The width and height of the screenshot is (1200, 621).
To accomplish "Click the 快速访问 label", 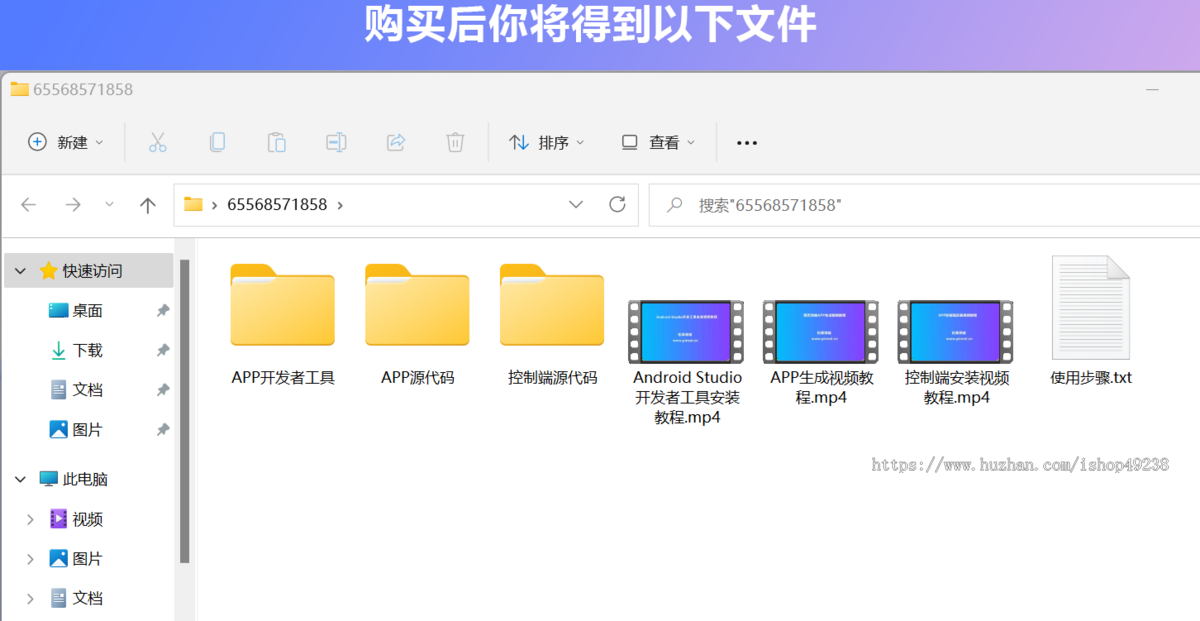I will pyautogui.click(x=92, y=271).
